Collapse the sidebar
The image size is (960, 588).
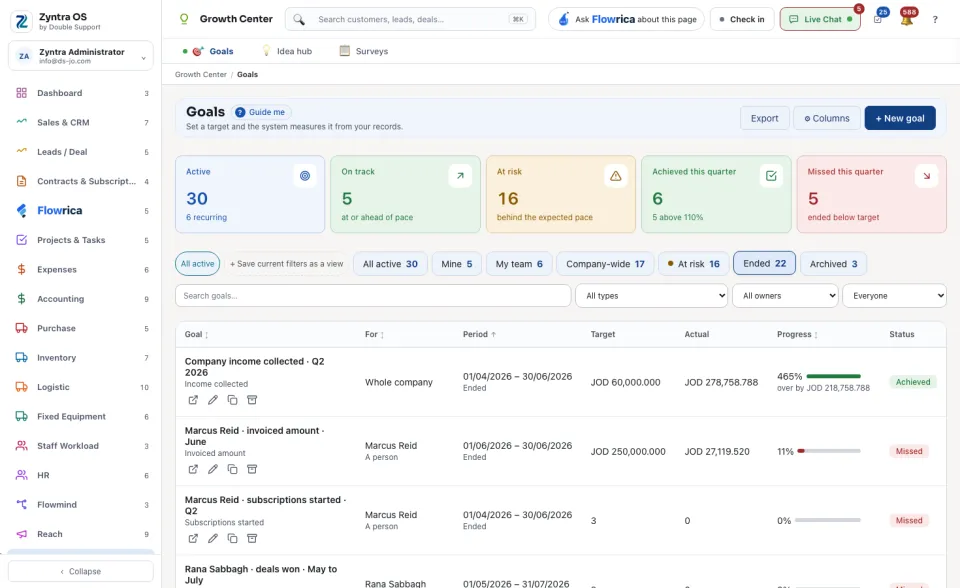click(x=81, y=571)
